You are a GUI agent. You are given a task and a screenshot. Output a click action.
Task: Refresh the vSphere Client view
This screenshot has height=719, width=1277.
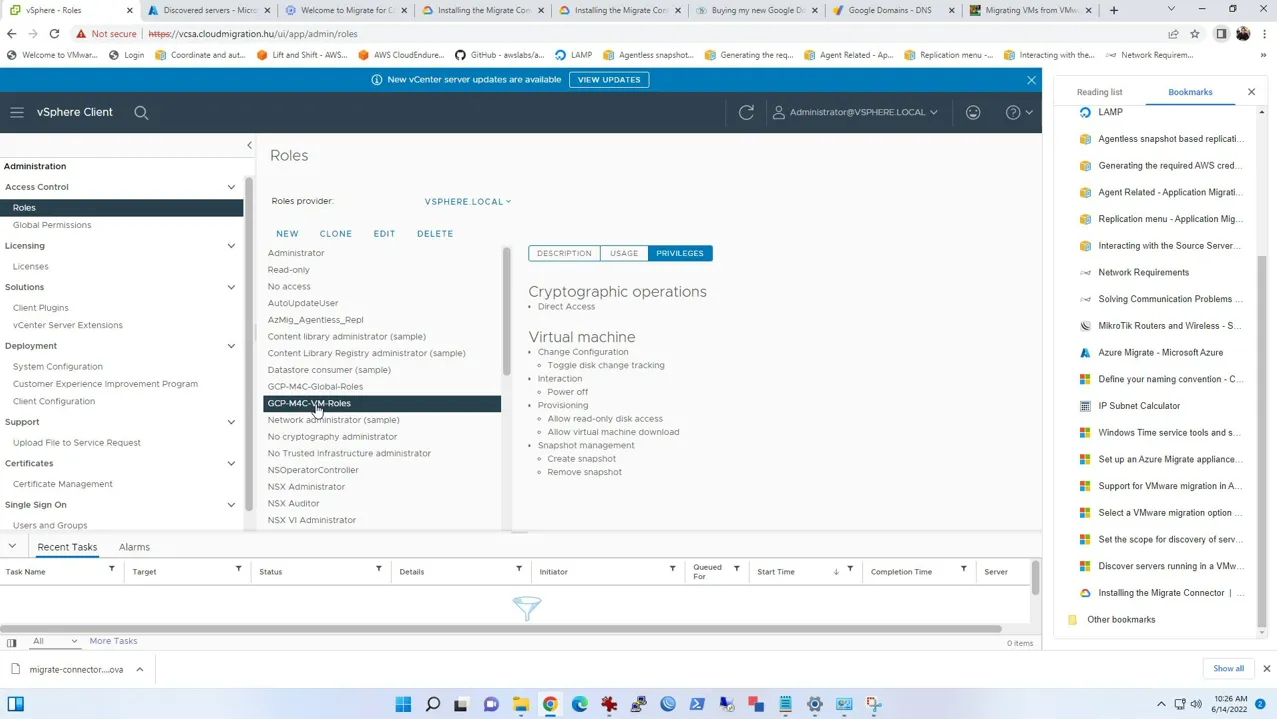pyautogui.click(x=746, y=112)
